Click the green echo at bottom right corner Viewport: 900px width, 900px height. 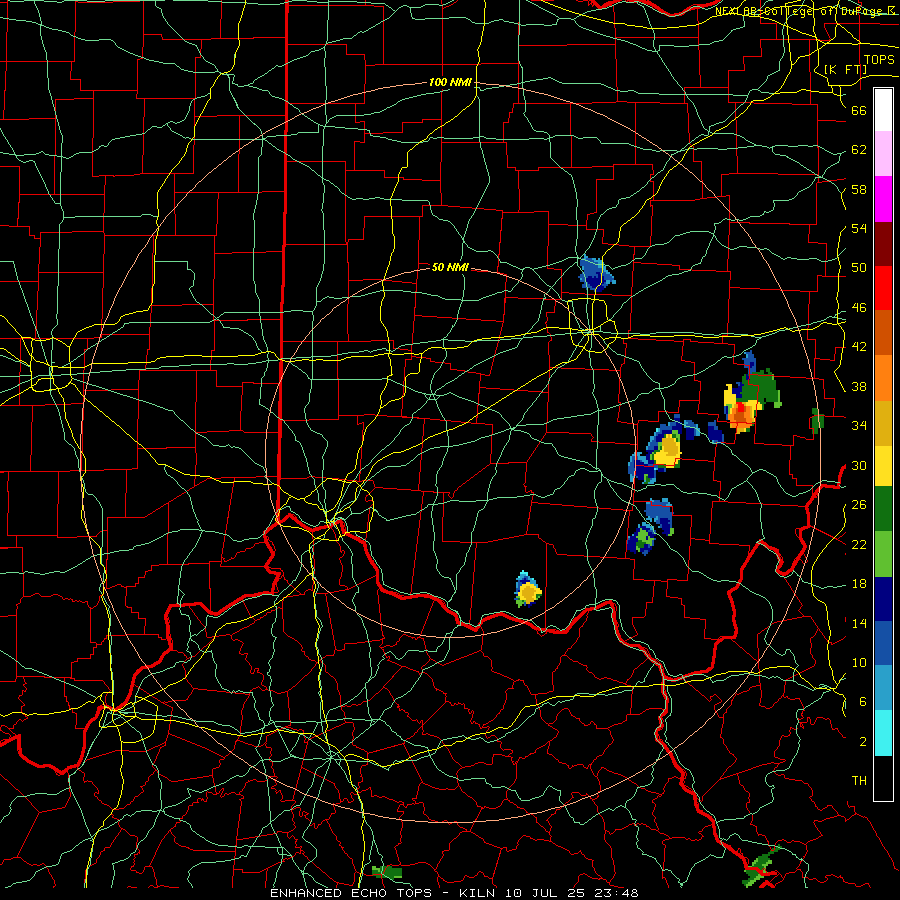(761, 866)
